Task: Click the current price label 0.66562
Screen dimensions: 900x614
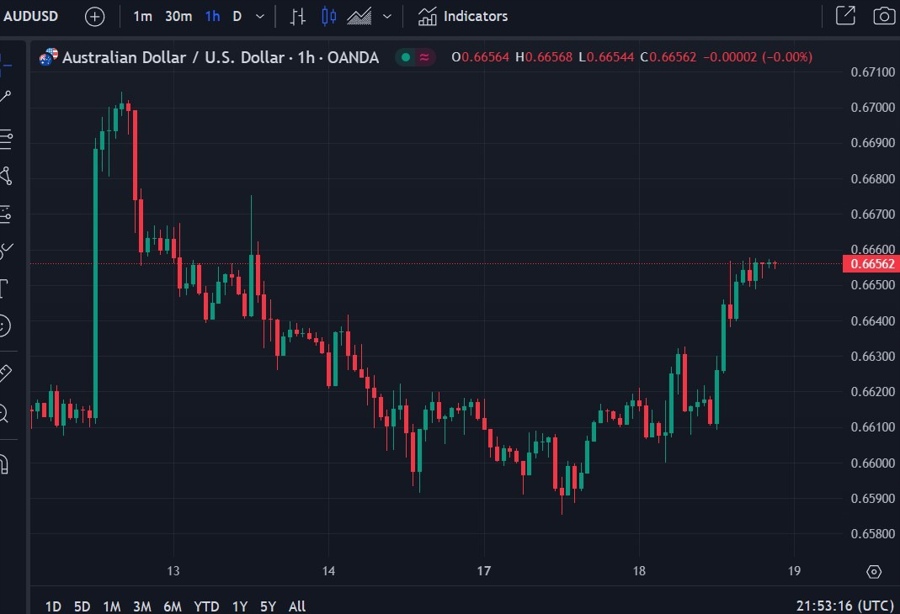Action: click(872, 264)
